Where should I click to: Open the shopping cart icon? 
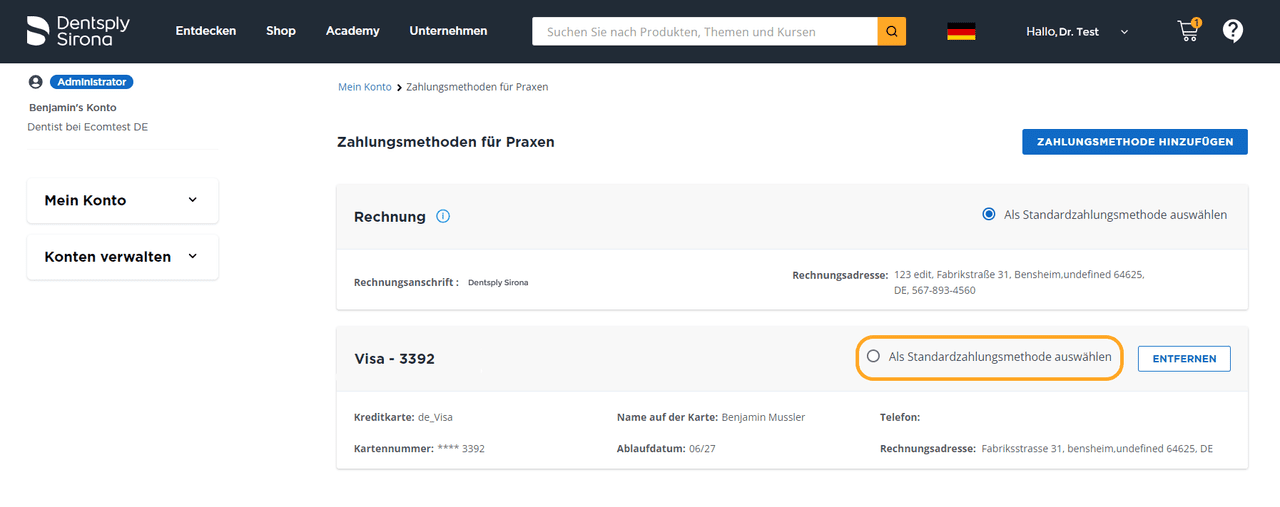[x=1188, y=31]
